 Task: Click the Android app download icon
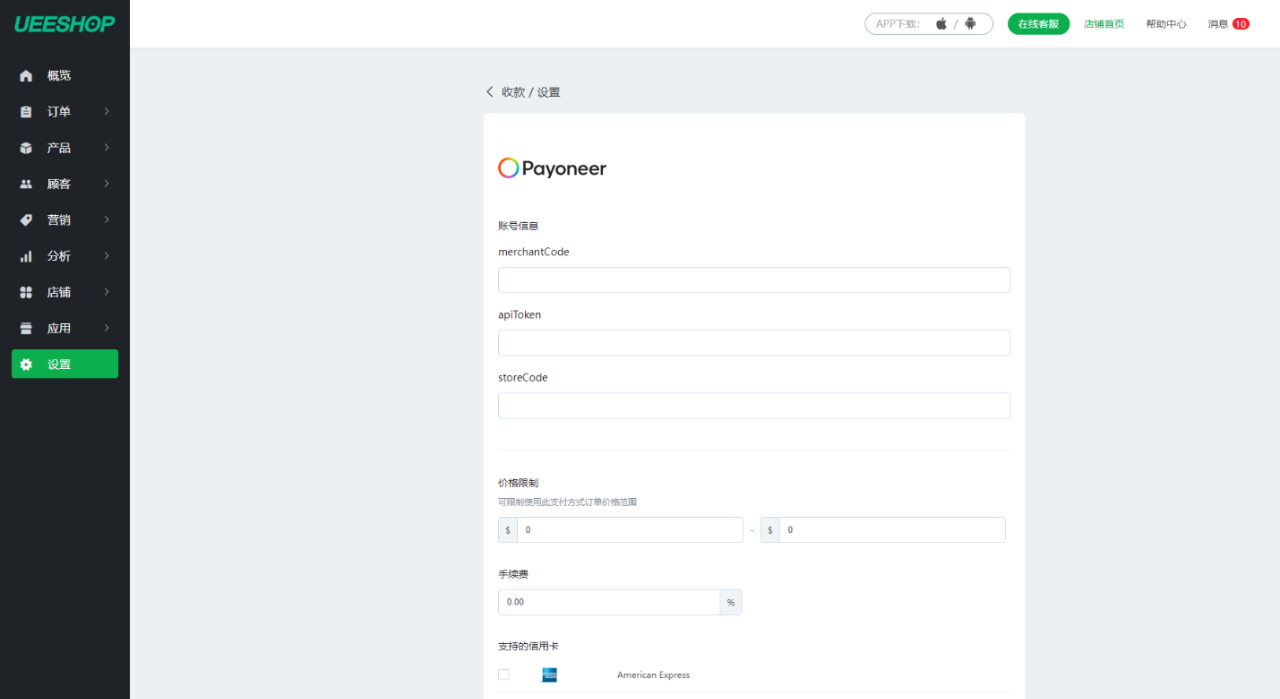pos(970,24)
